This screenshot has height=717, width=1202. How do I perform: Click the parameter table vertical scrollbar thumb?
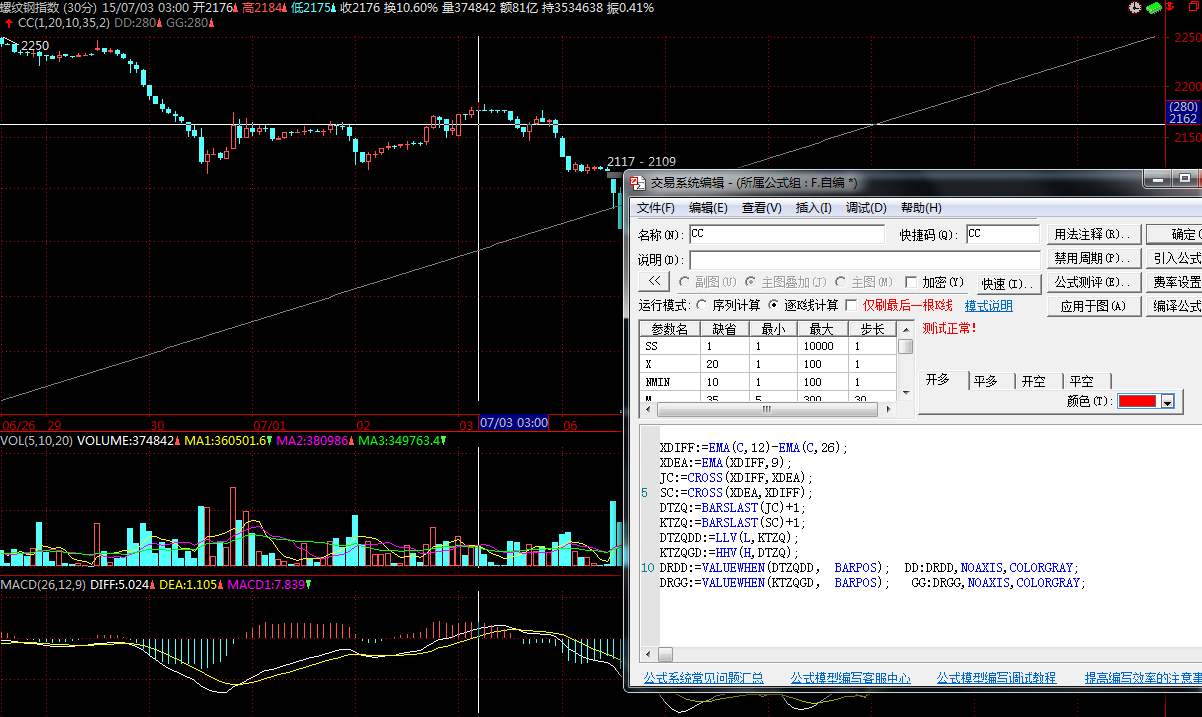(x=905, y=347)
